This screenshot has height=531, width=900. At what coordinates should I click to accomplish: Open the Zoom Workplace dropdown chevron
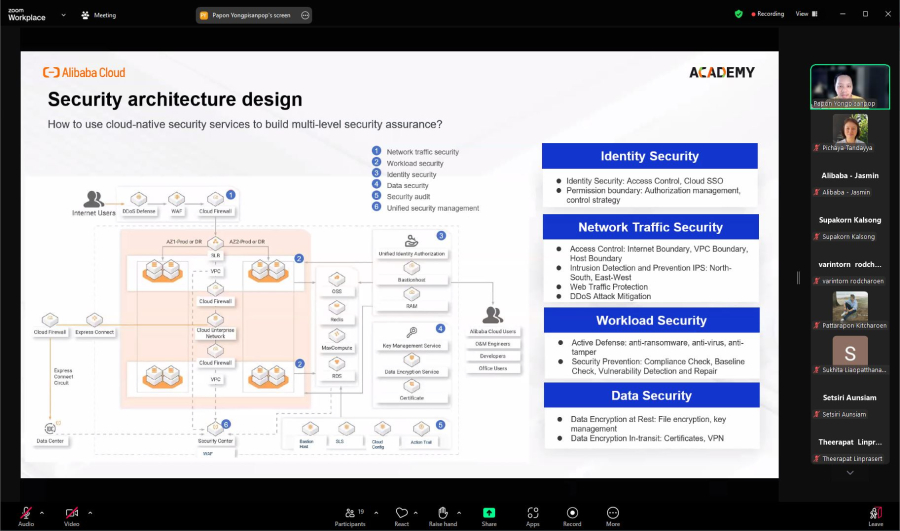coord(64,15)
